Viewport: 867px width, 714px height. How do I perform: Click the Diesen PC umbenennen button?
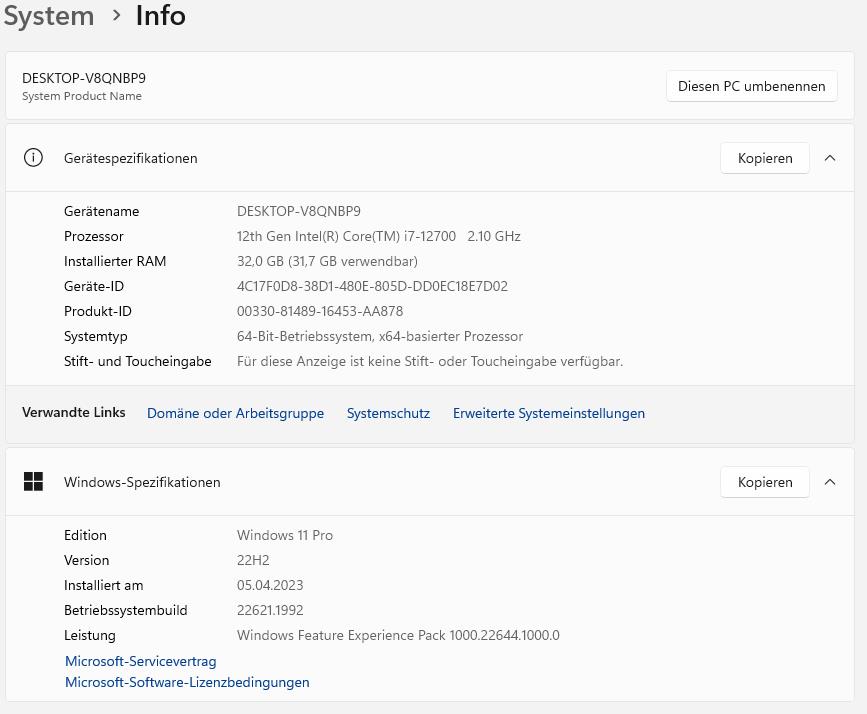[751, 86]
